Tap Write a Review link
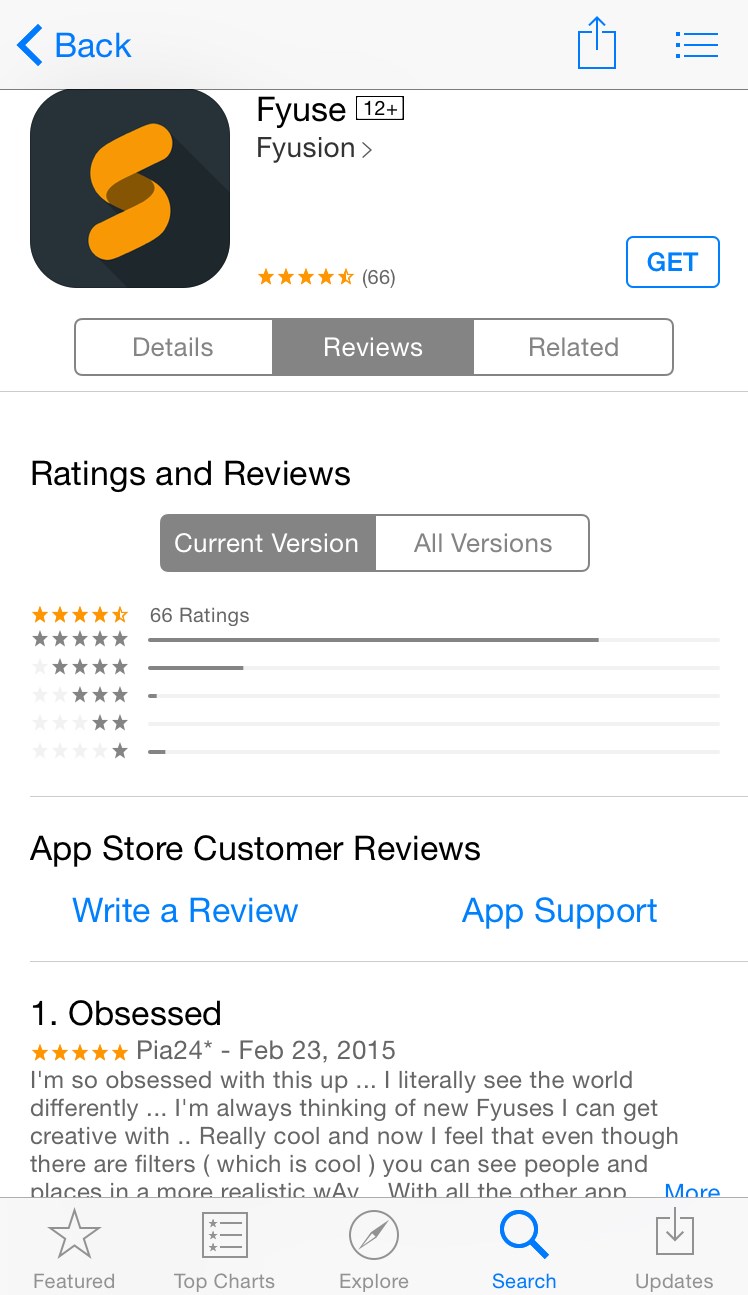The height and width of the screenshot is (1295, 748). point(185,911)
